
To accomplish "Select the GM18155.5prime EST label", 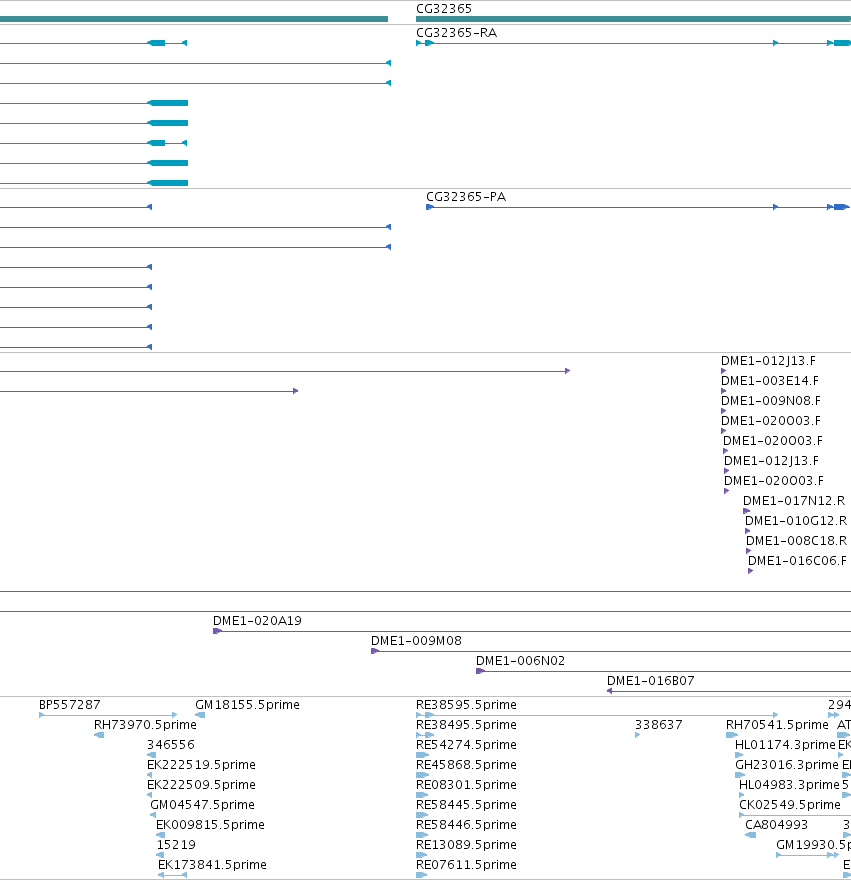I will click(x=247, y=705).
